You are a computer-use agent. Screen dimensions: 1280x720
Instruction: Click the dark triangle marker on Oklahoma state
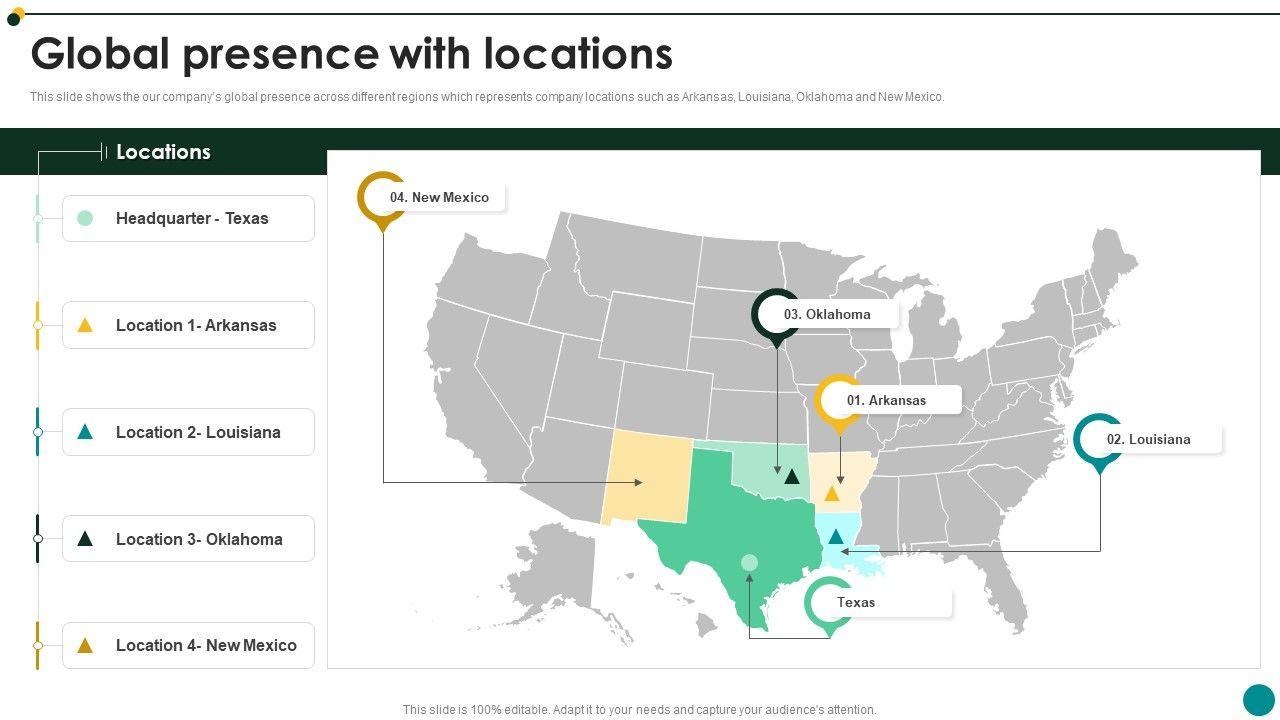tap(792, 477)
